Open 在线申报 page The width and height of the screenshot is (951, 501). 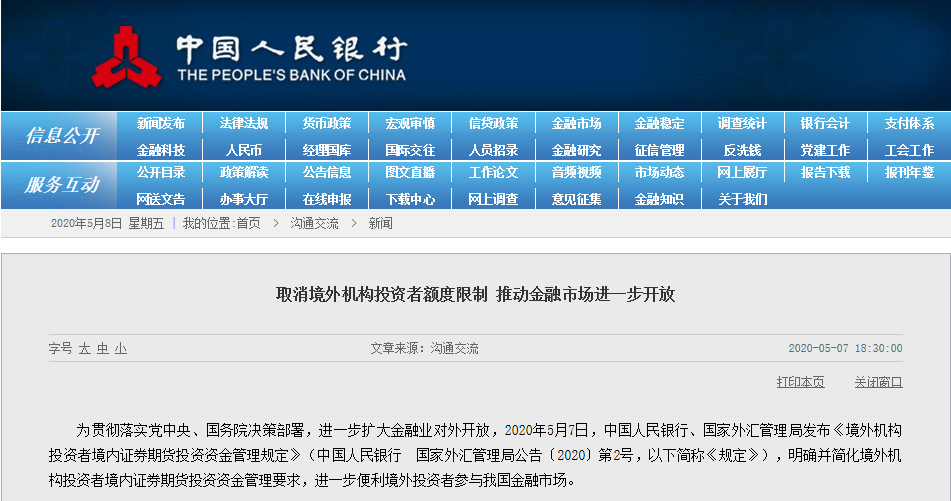[x=327, y=199]
